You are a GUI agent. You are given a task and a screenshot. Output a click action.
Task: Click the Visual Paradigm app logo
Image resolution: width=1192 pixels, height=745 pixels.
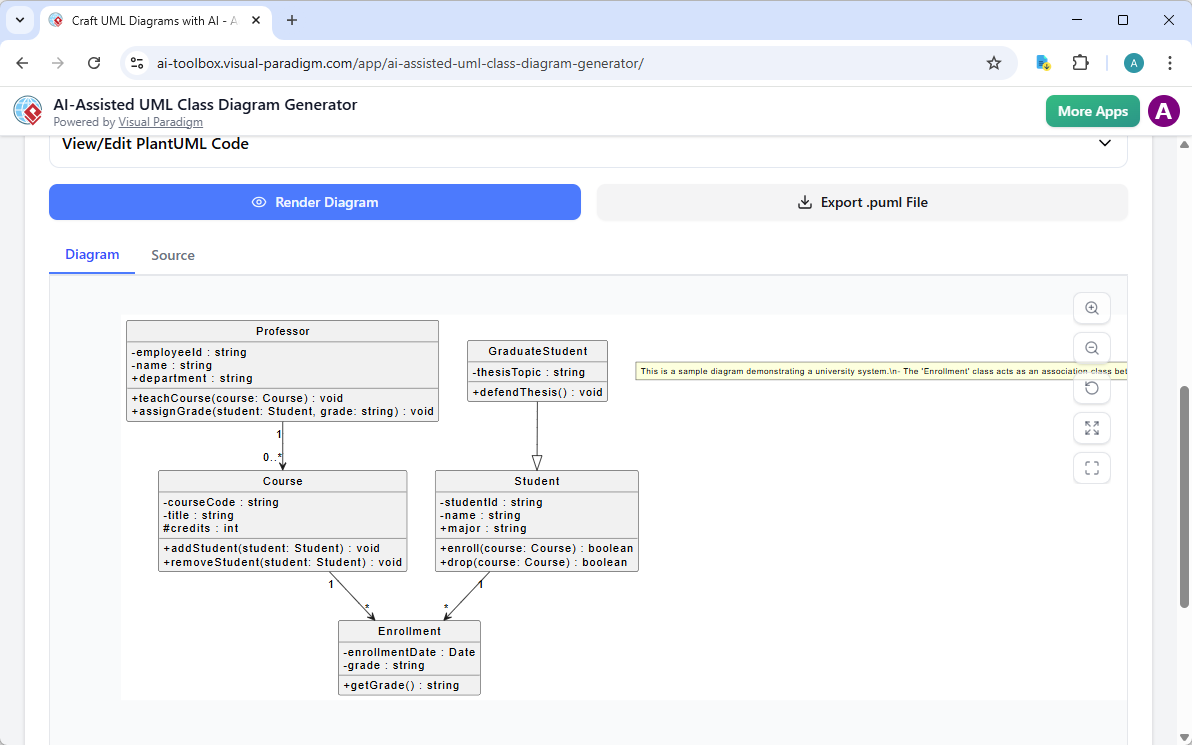(x=27, y=110)
